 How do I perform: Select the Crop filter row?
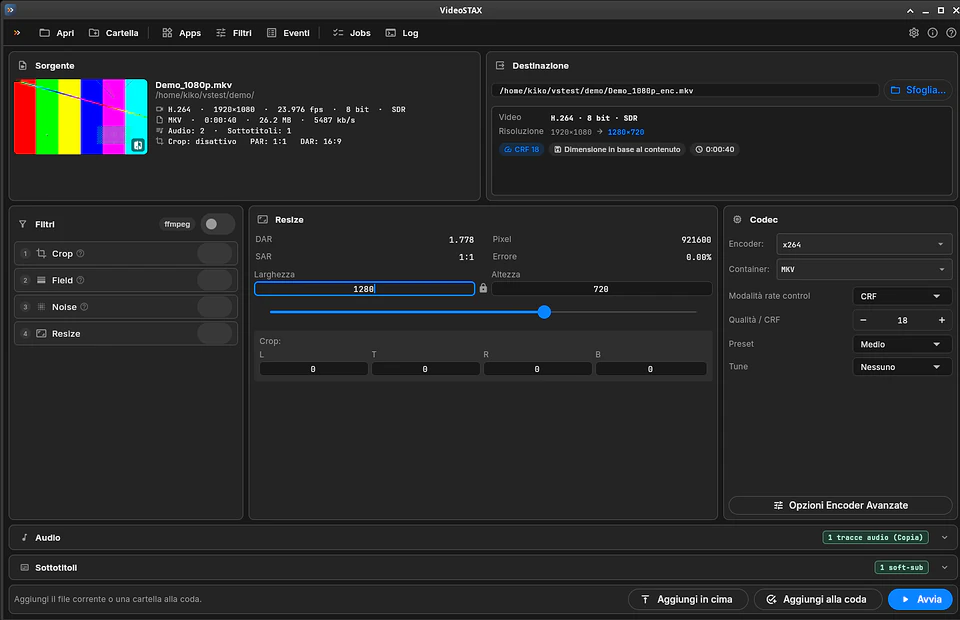[x=126, y=253]
